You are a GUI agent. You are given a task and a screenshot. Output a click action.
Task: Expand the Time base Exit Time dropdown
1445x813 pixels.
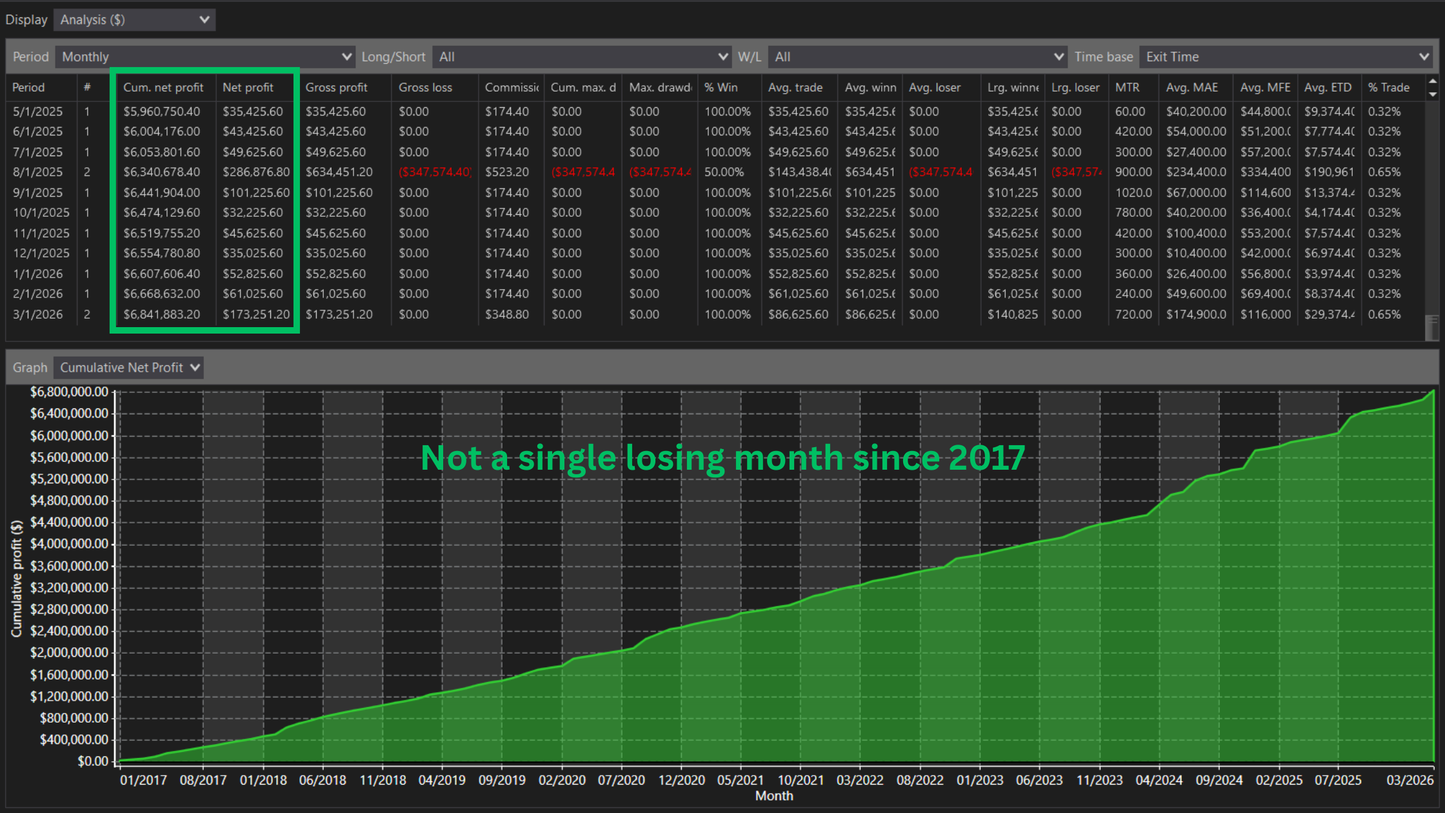[x=1285, y=57]
